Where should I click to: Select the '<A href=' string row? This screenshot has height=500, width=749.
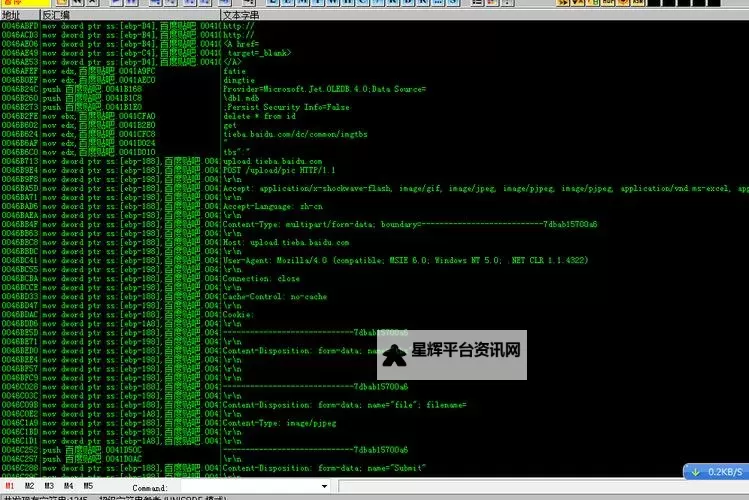point(241,44)
